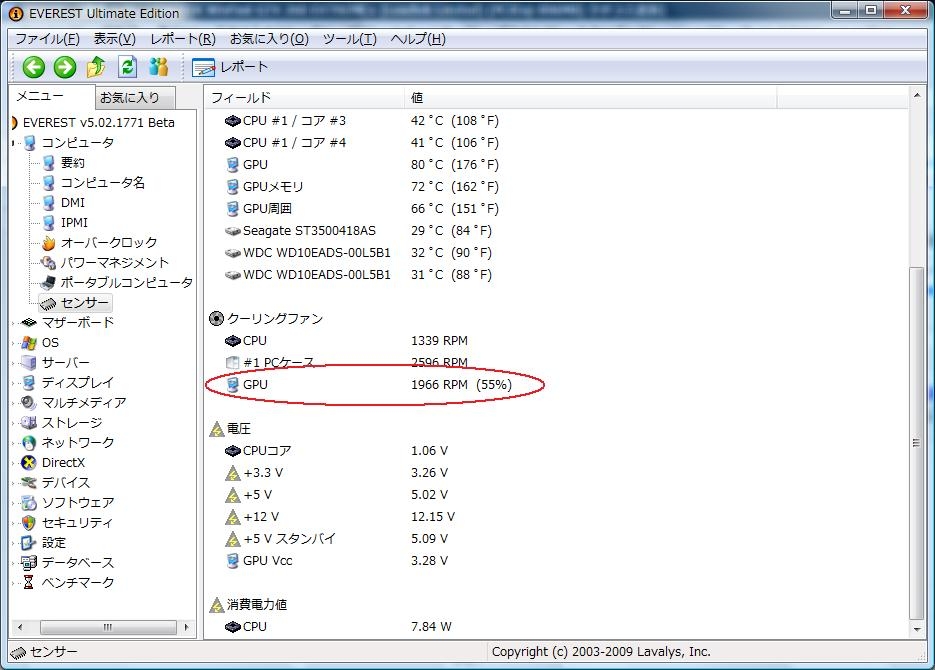Open the ファイル menu

coord(47,39)
